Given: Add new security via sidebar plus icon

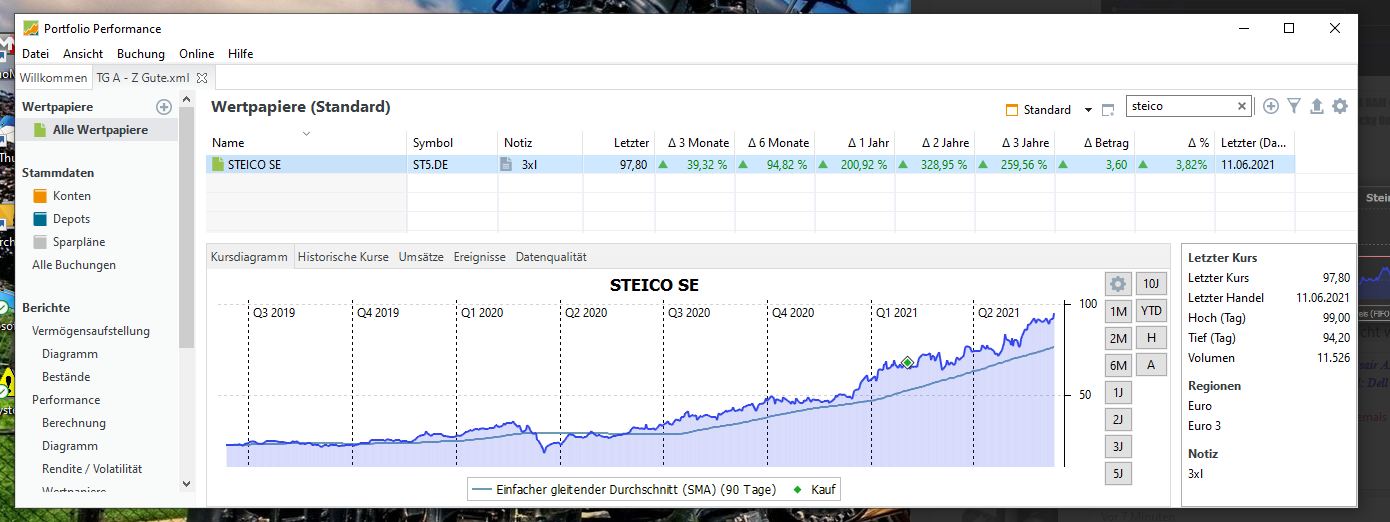Looking at the screenshot, I should [x=164, y=107].
